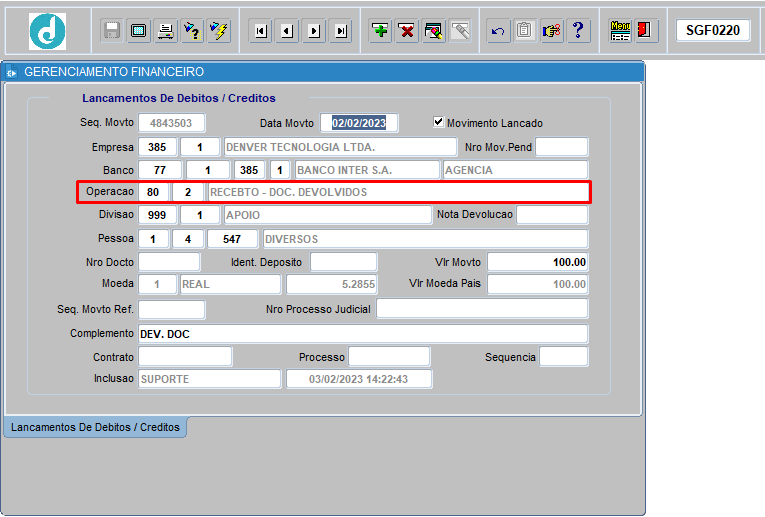Image resolution: width=765 pixels, height=517 pixels.
Task: Click the Print icon in toolbar
Action: click(x=165, y=31)
